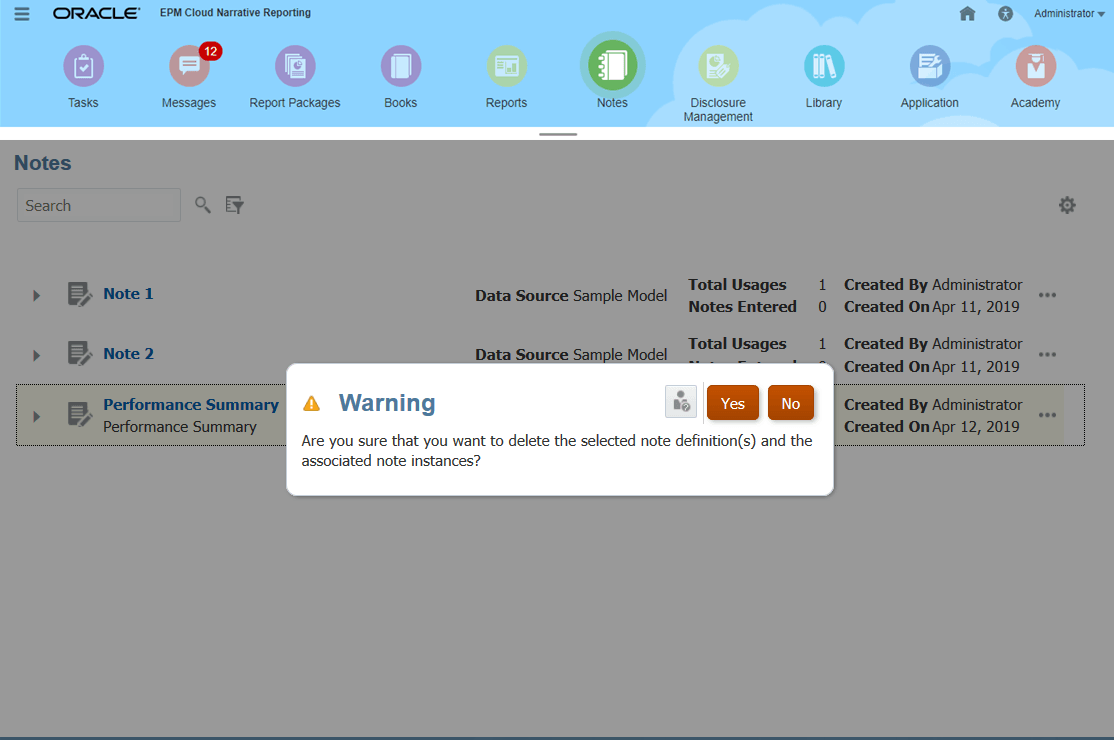1114x740 pixels.
Task: Click the Note 1 note icon
Action: [x=80, y=294]
